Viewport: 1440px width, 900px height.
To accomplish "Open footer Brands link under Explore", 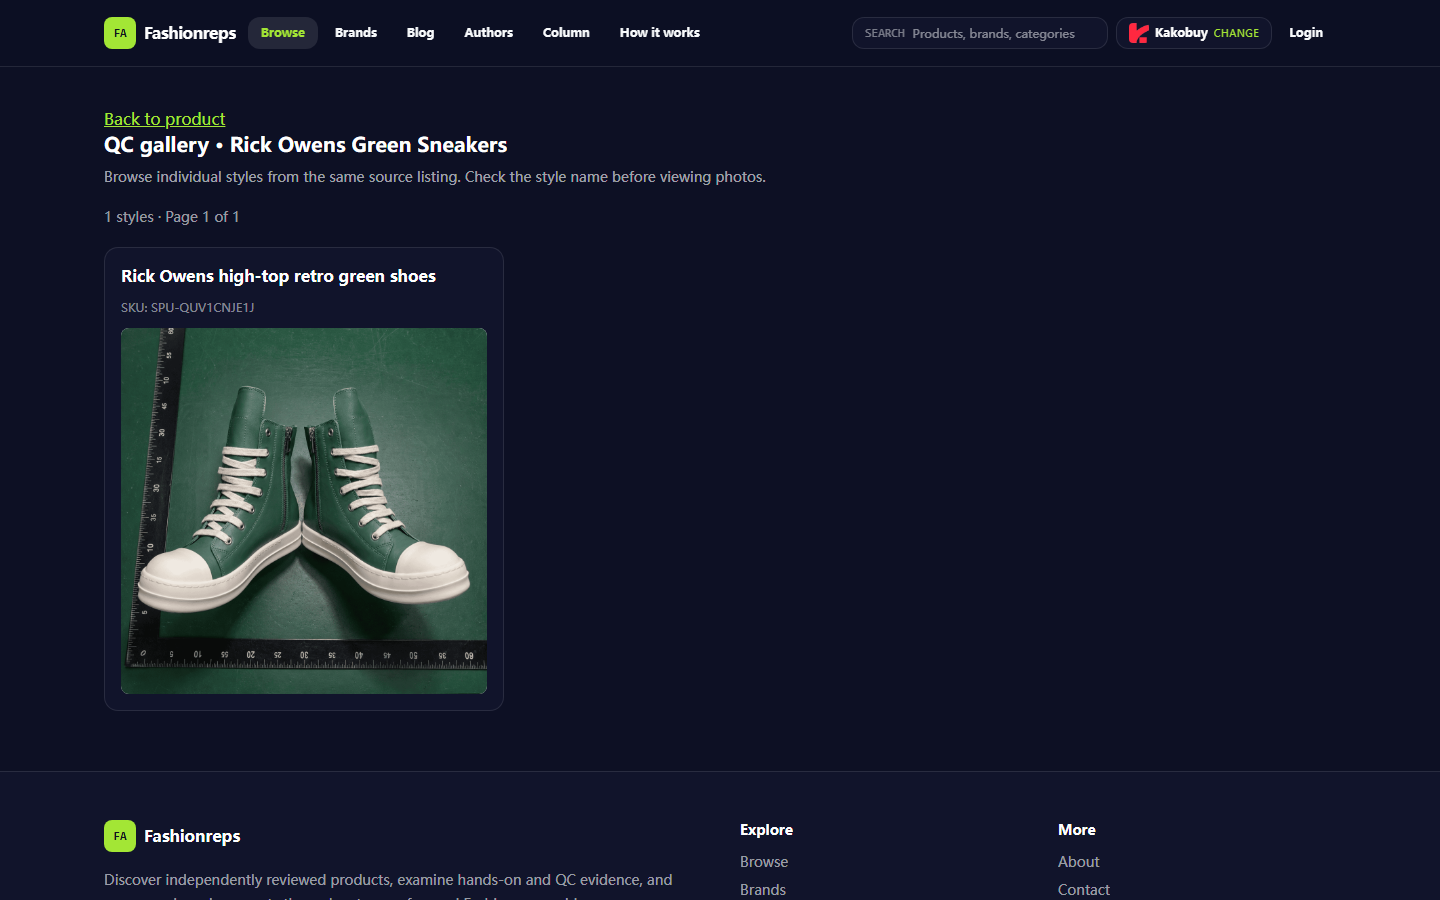I will [x=763, y=890].
